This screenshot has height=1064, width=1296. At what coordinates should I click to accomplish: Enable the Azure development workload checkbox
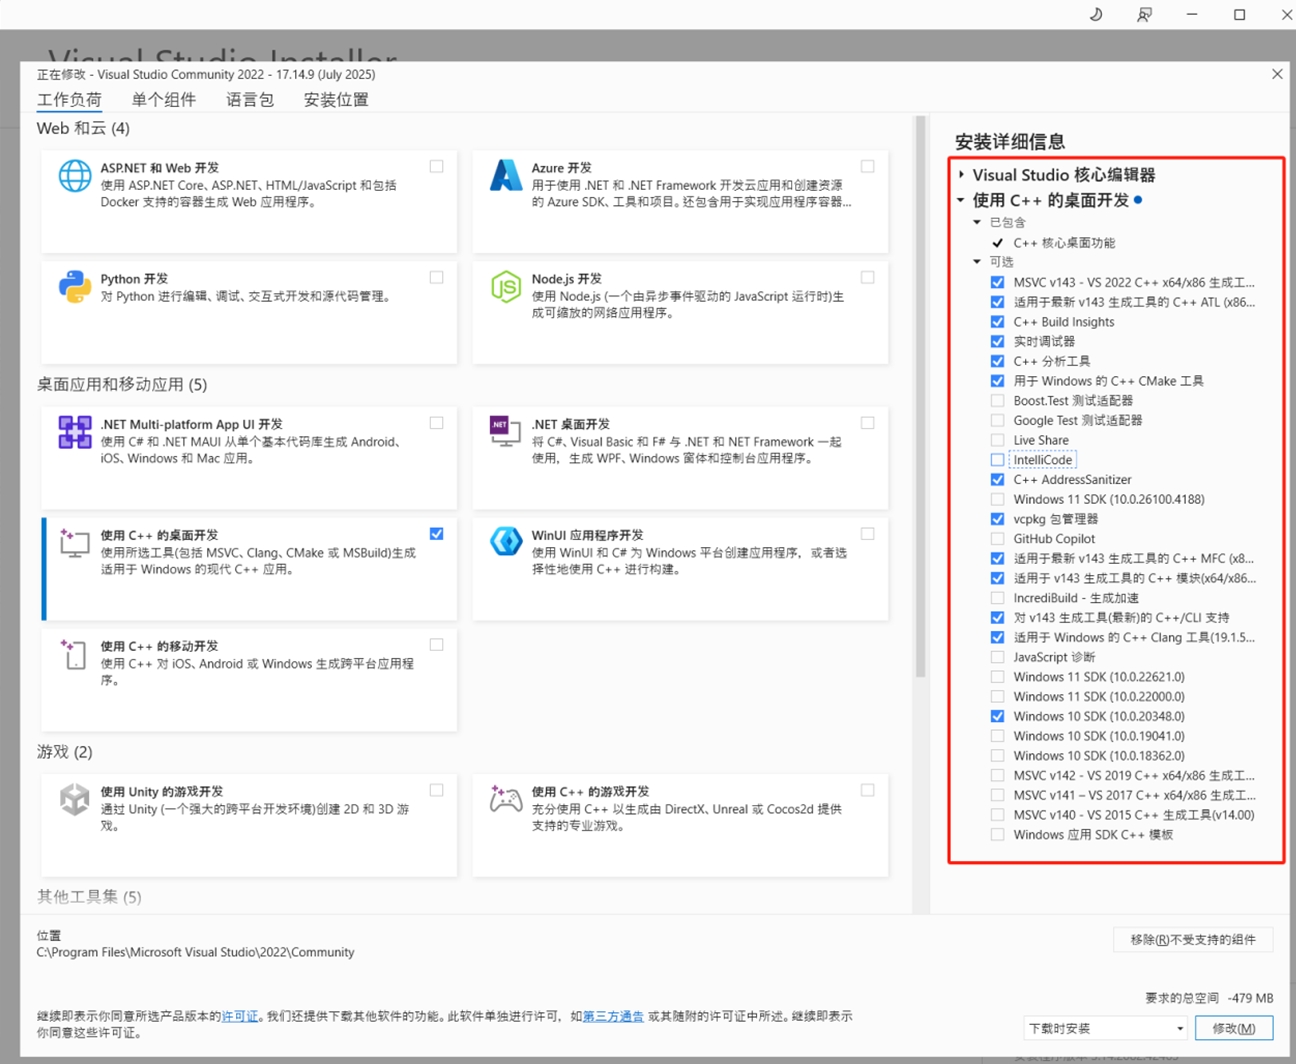(868, 167)
